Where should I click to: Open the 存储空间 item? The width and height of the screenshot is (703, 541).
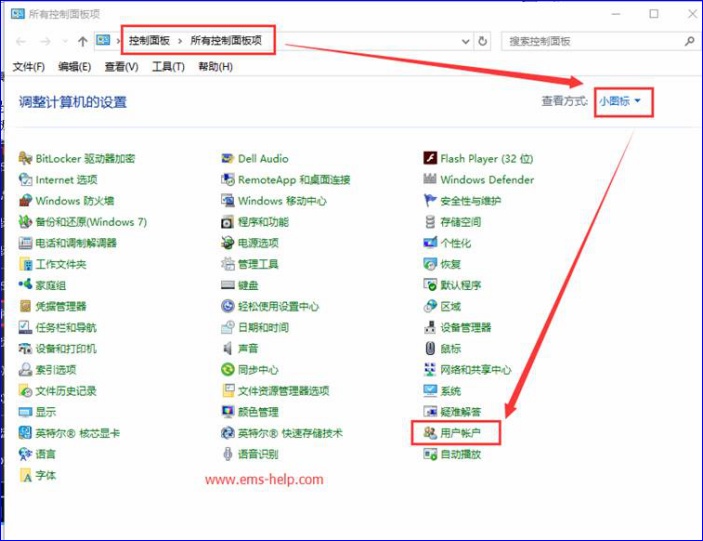tap(452, 222)
